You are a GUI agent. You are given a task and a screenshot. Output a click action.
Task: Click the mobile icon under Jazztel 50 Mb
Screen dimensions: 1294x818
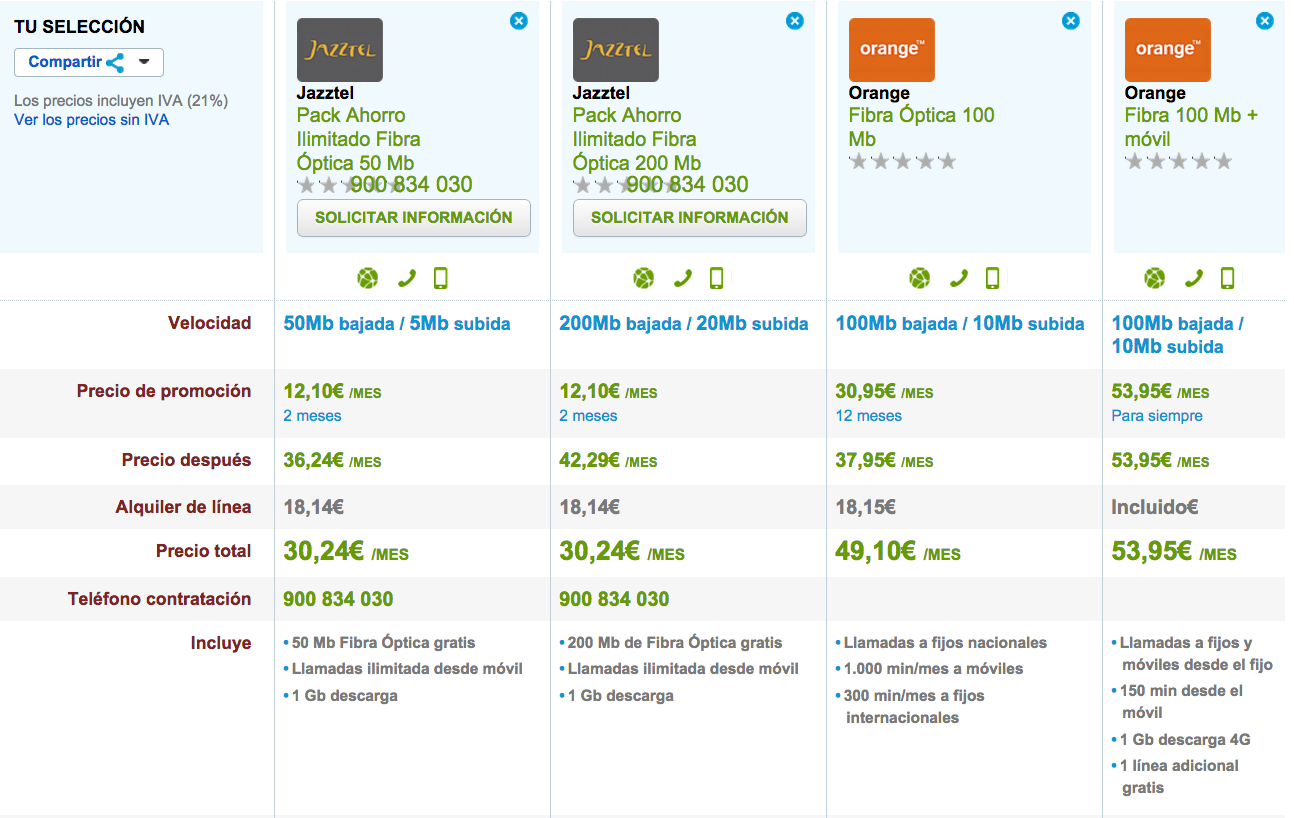tap(440, 278)
